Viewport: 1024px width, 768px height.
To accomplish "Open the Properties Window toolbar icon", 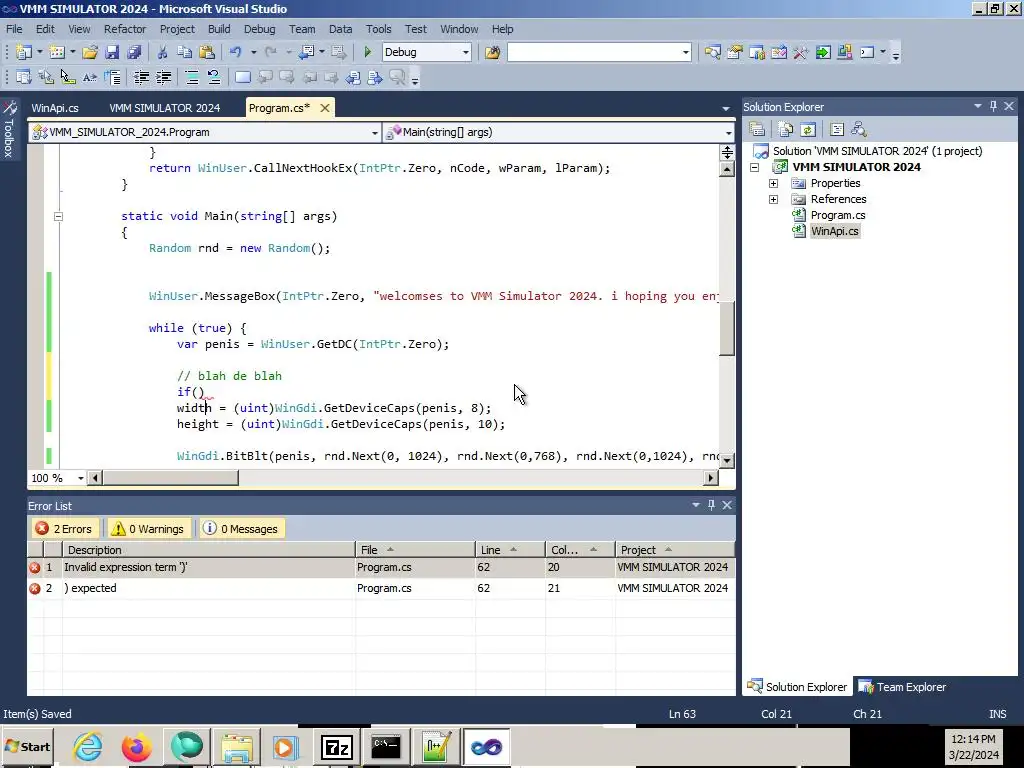I will 735,52.
